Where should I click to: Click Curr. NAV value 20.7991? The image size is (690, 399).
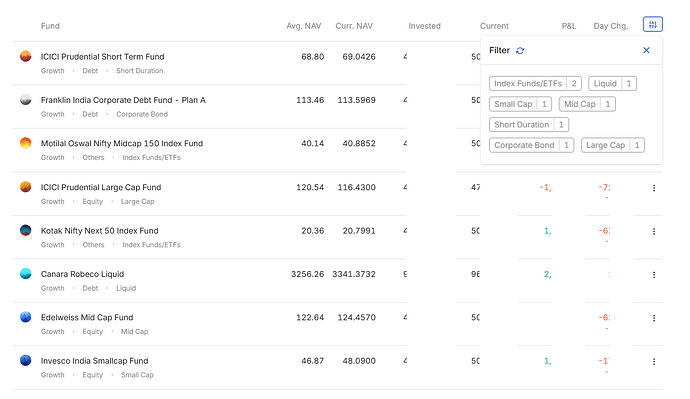[x=359, y=231]
